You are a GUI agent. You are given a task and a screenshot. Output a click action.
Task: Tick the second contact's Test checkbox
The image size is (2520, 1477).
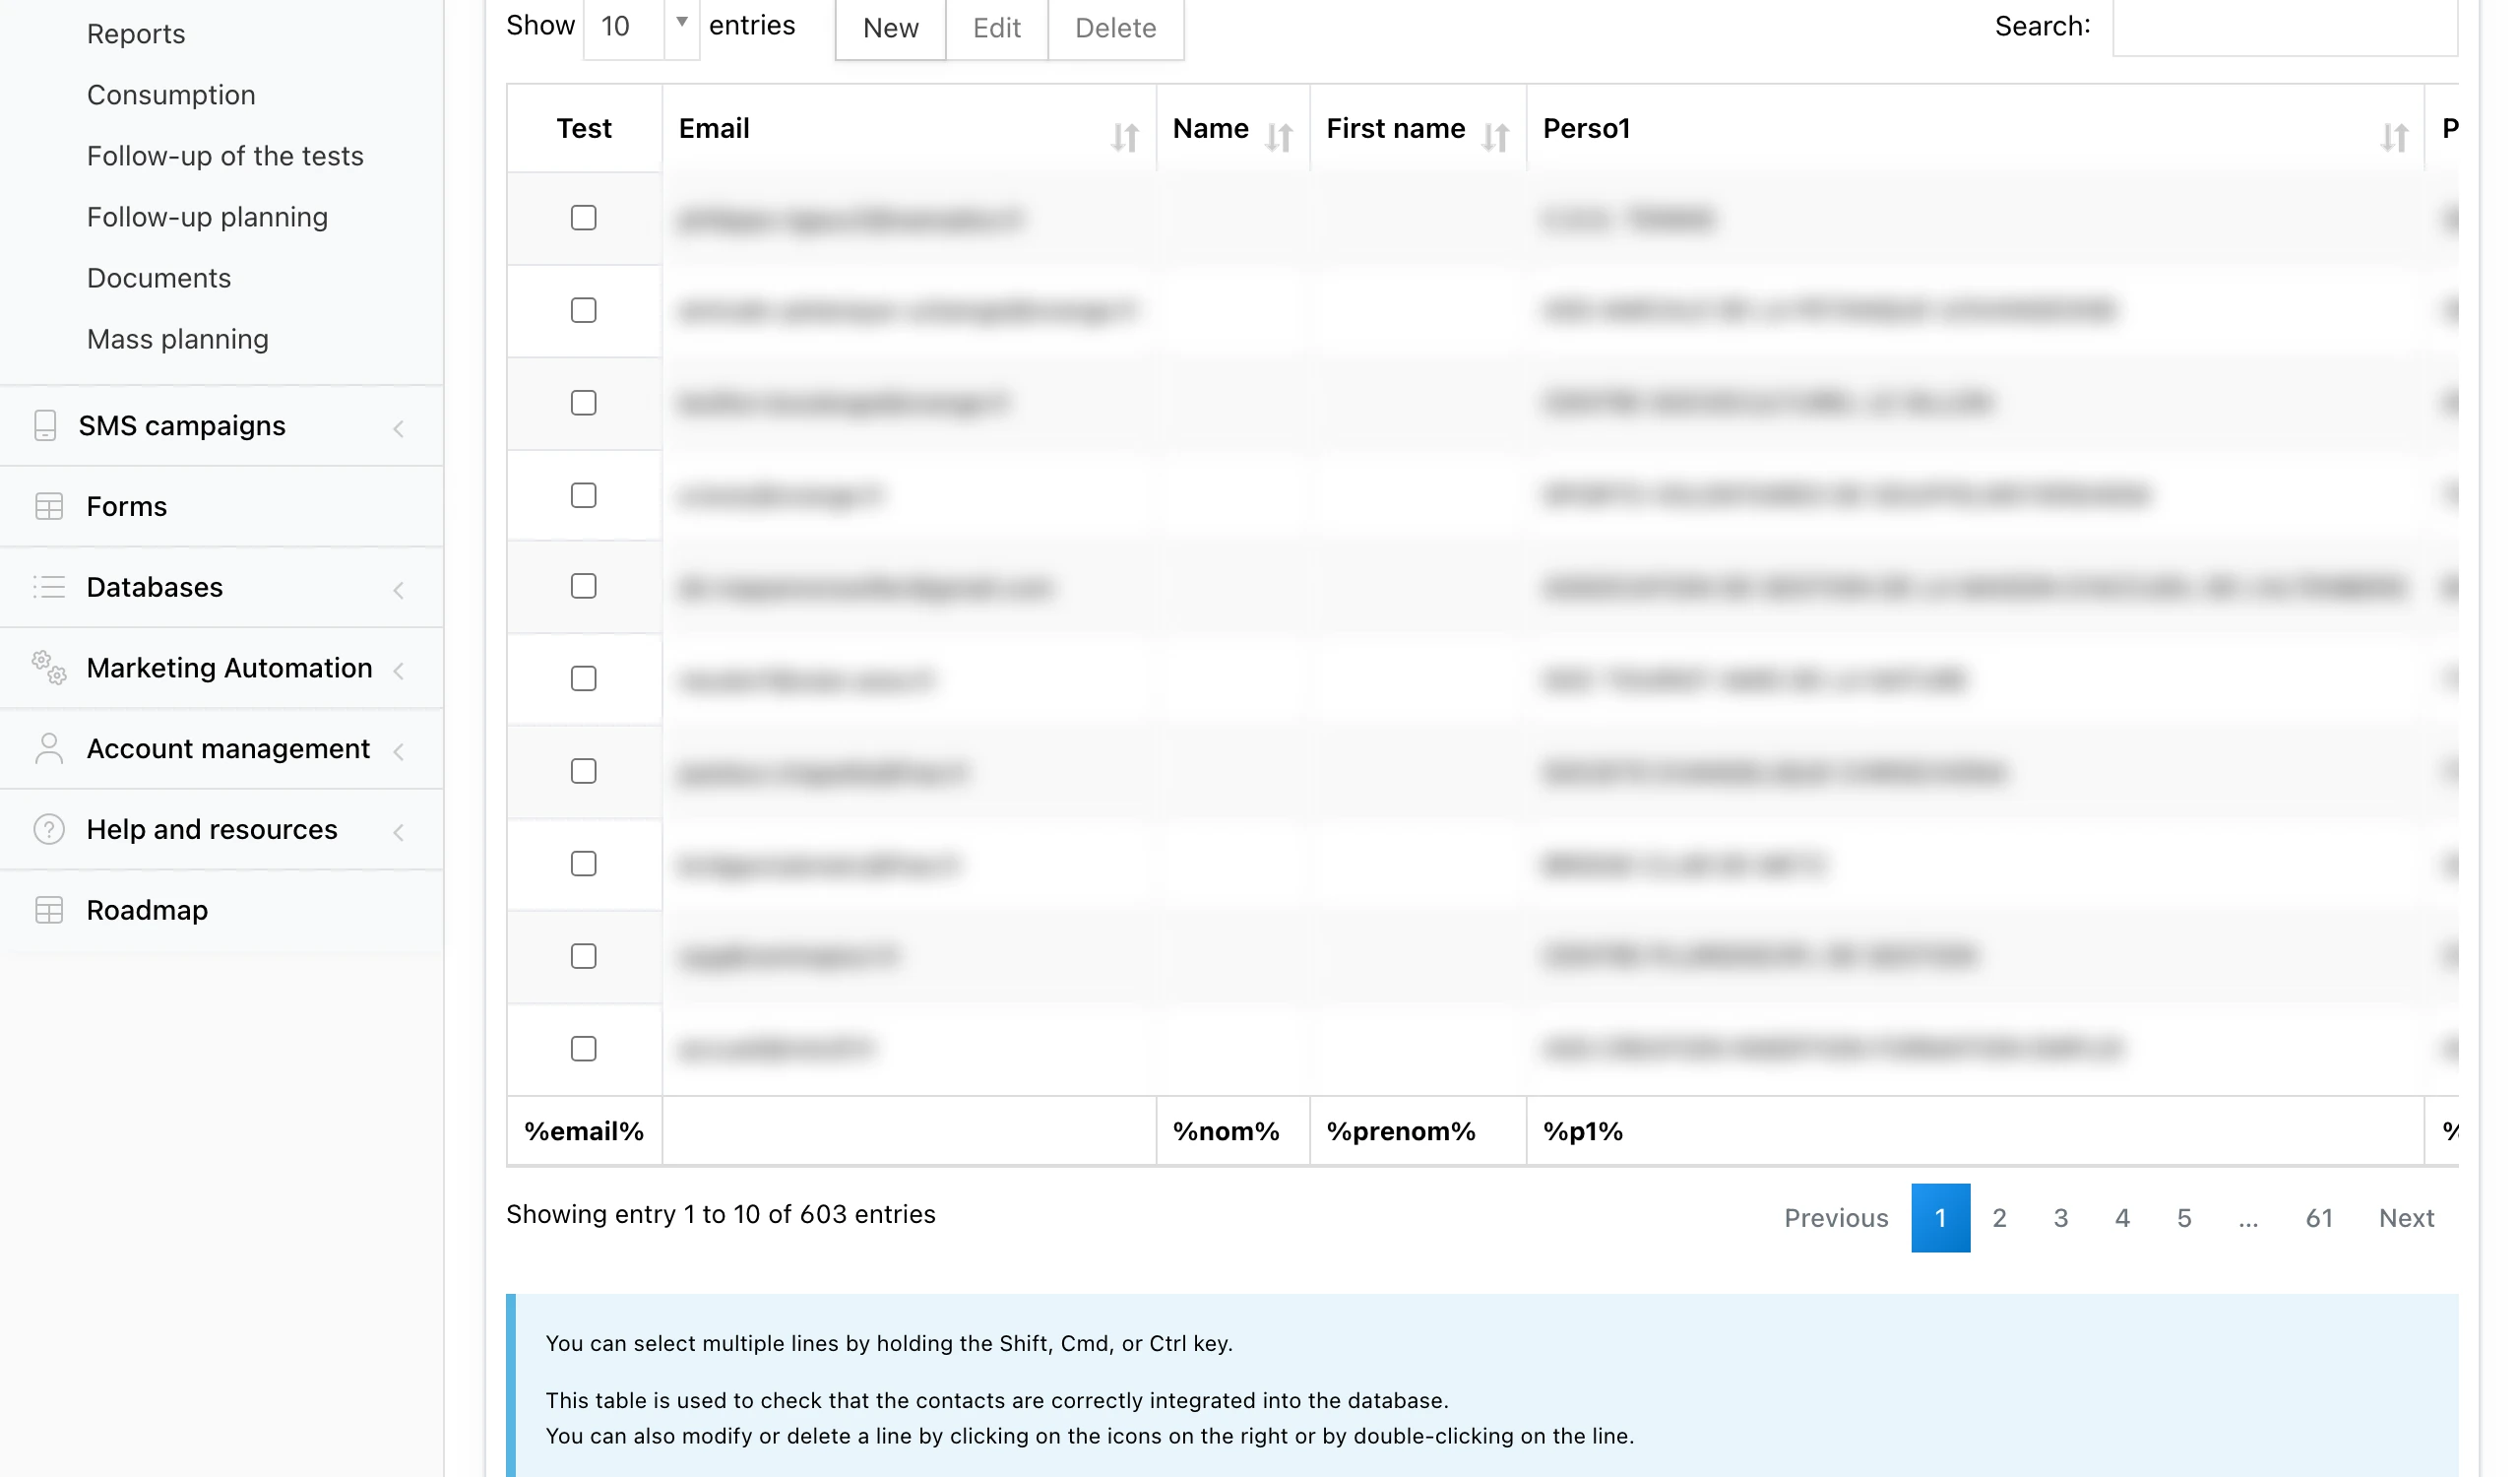point(583,310)
